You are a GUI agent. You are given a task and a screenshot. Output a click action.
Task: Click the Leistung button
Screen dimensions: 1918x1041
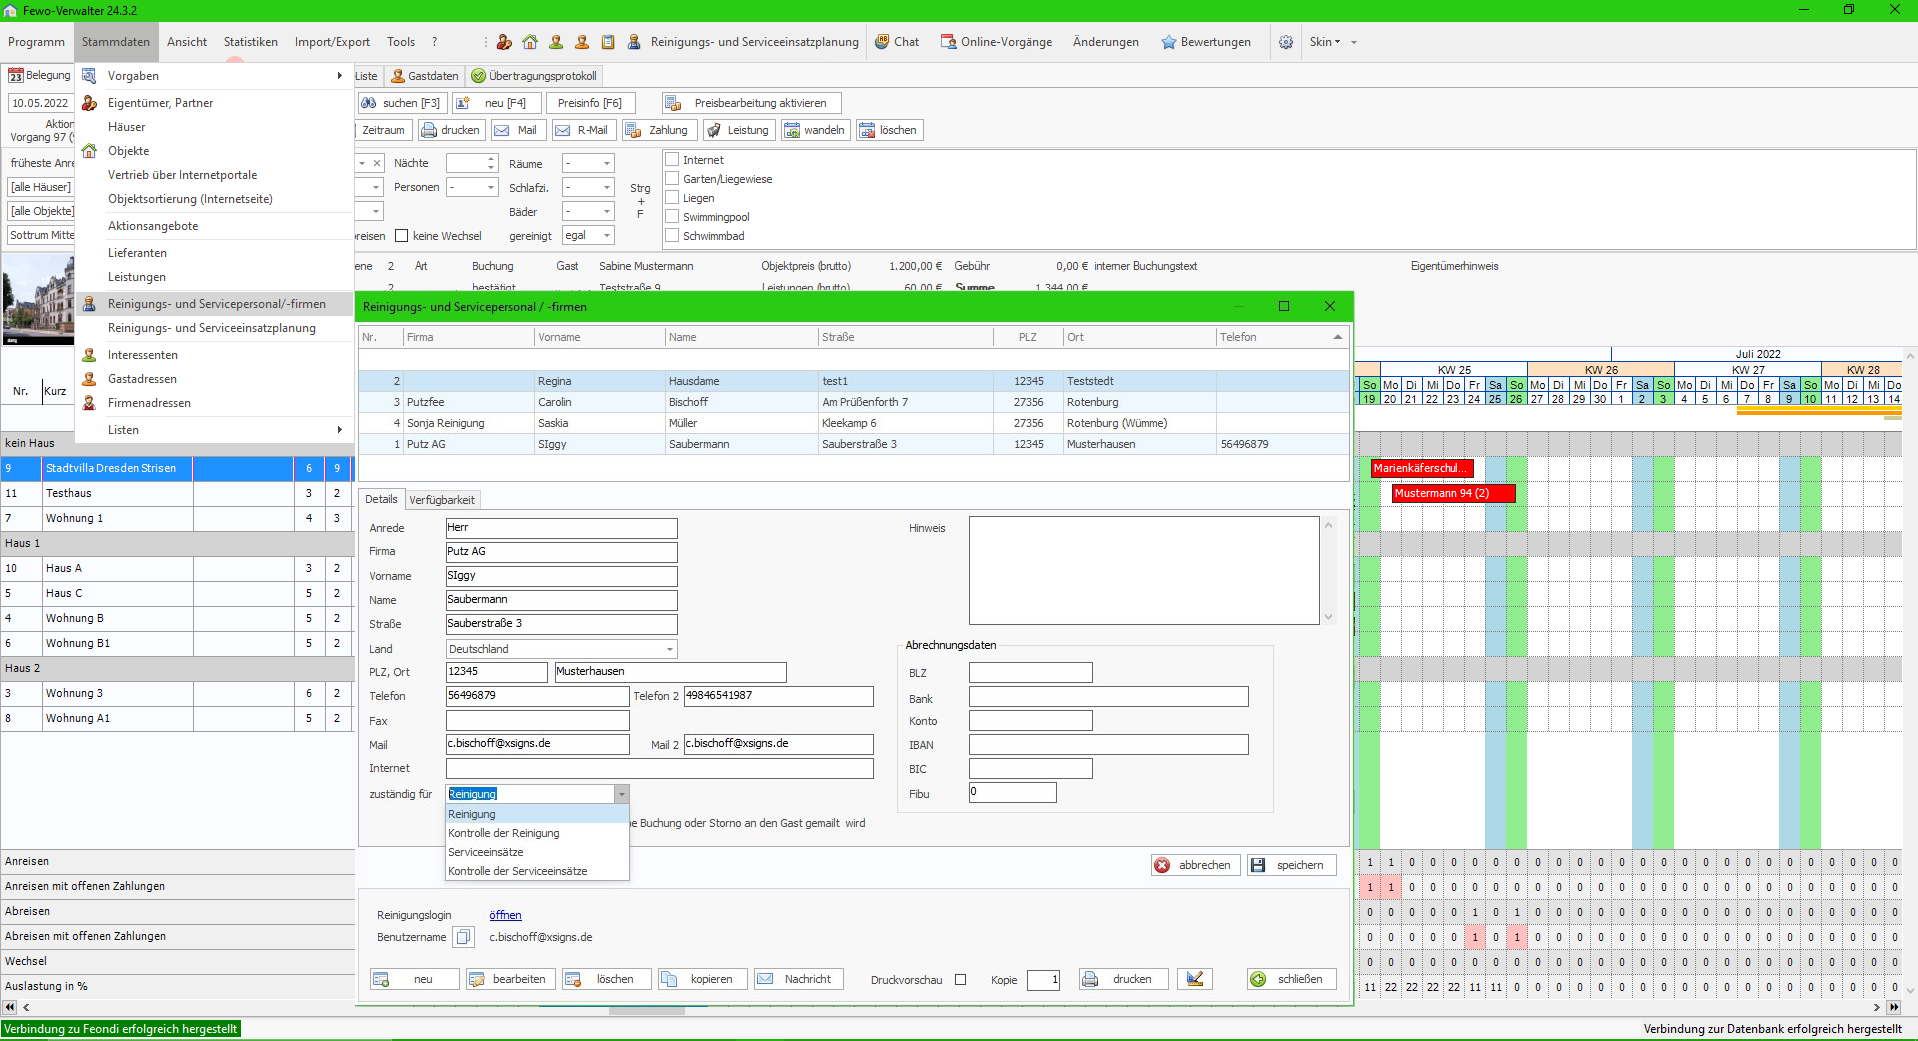tap(739, 130)
